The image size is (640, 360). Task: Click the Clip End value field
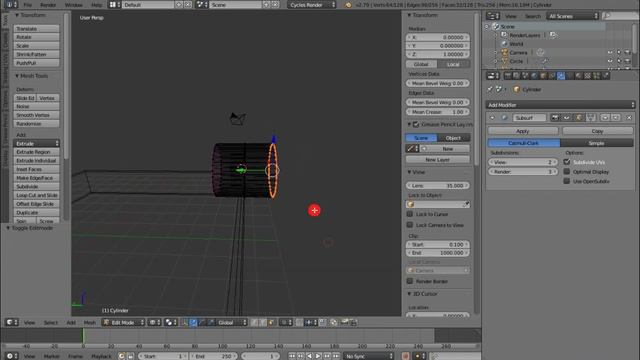click(x=438, y=253)
